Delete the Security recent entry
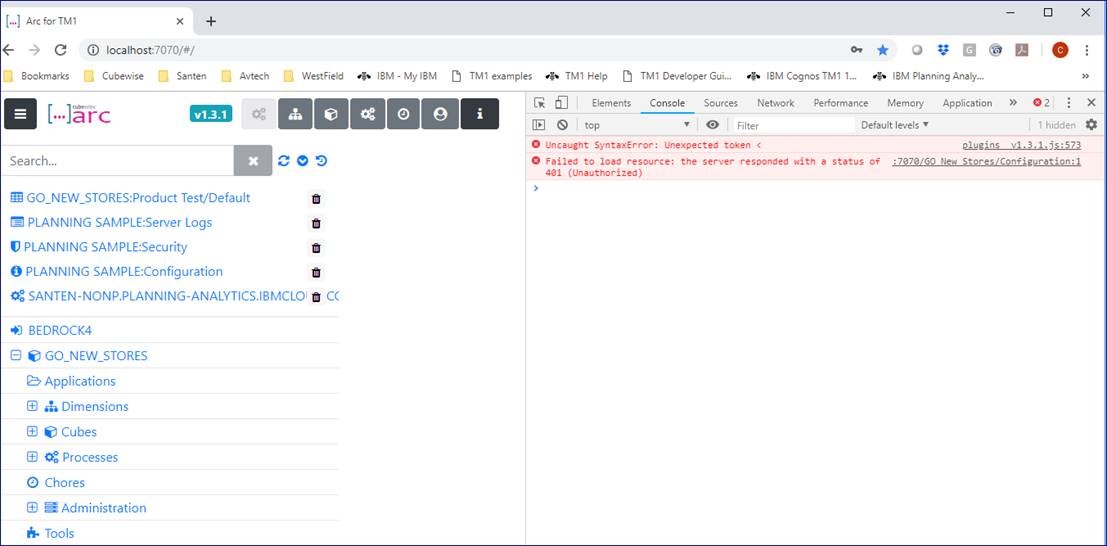 pos(316,248)
